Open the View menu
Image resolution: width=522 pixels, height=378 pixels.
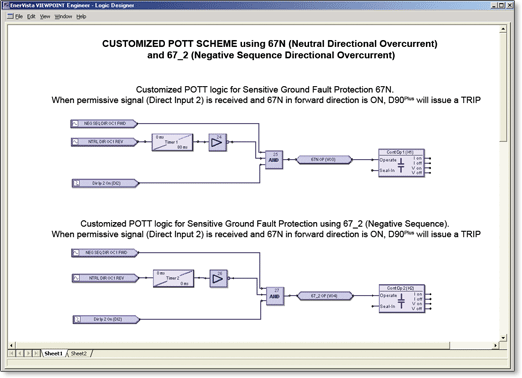point(45,16)
